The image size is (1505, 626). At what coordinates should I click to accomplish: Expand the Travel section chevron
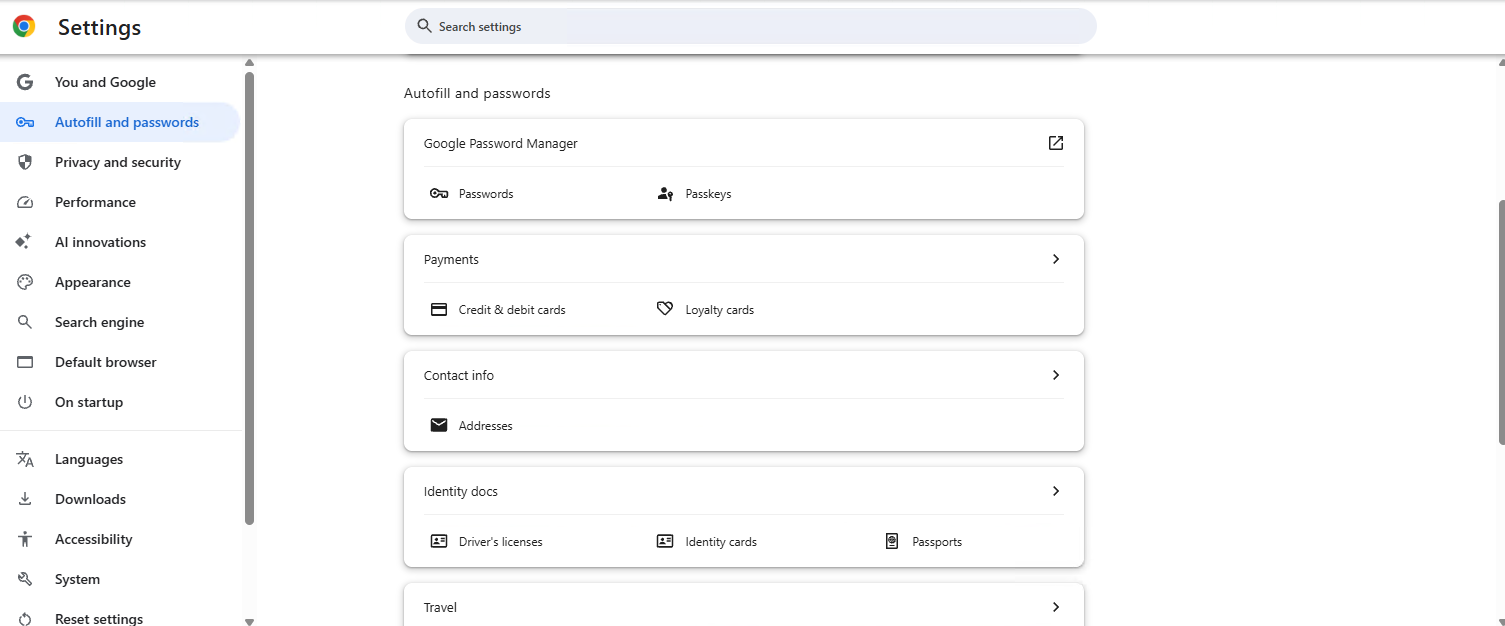pyautogui.click(x=1056, y=607)
